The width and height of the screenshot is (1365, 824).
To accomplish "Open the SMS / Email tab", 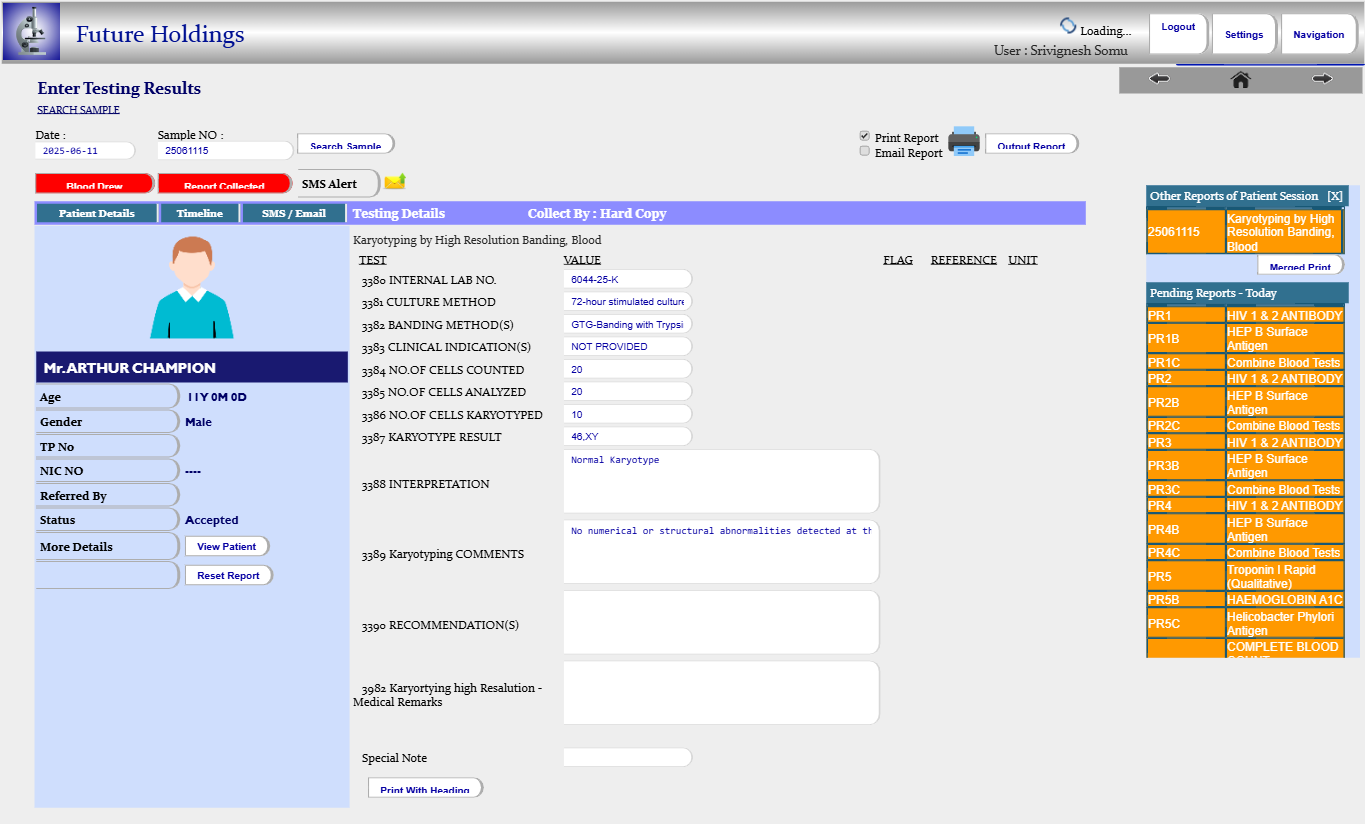I will pyautogui.click(x=293, y=213).
